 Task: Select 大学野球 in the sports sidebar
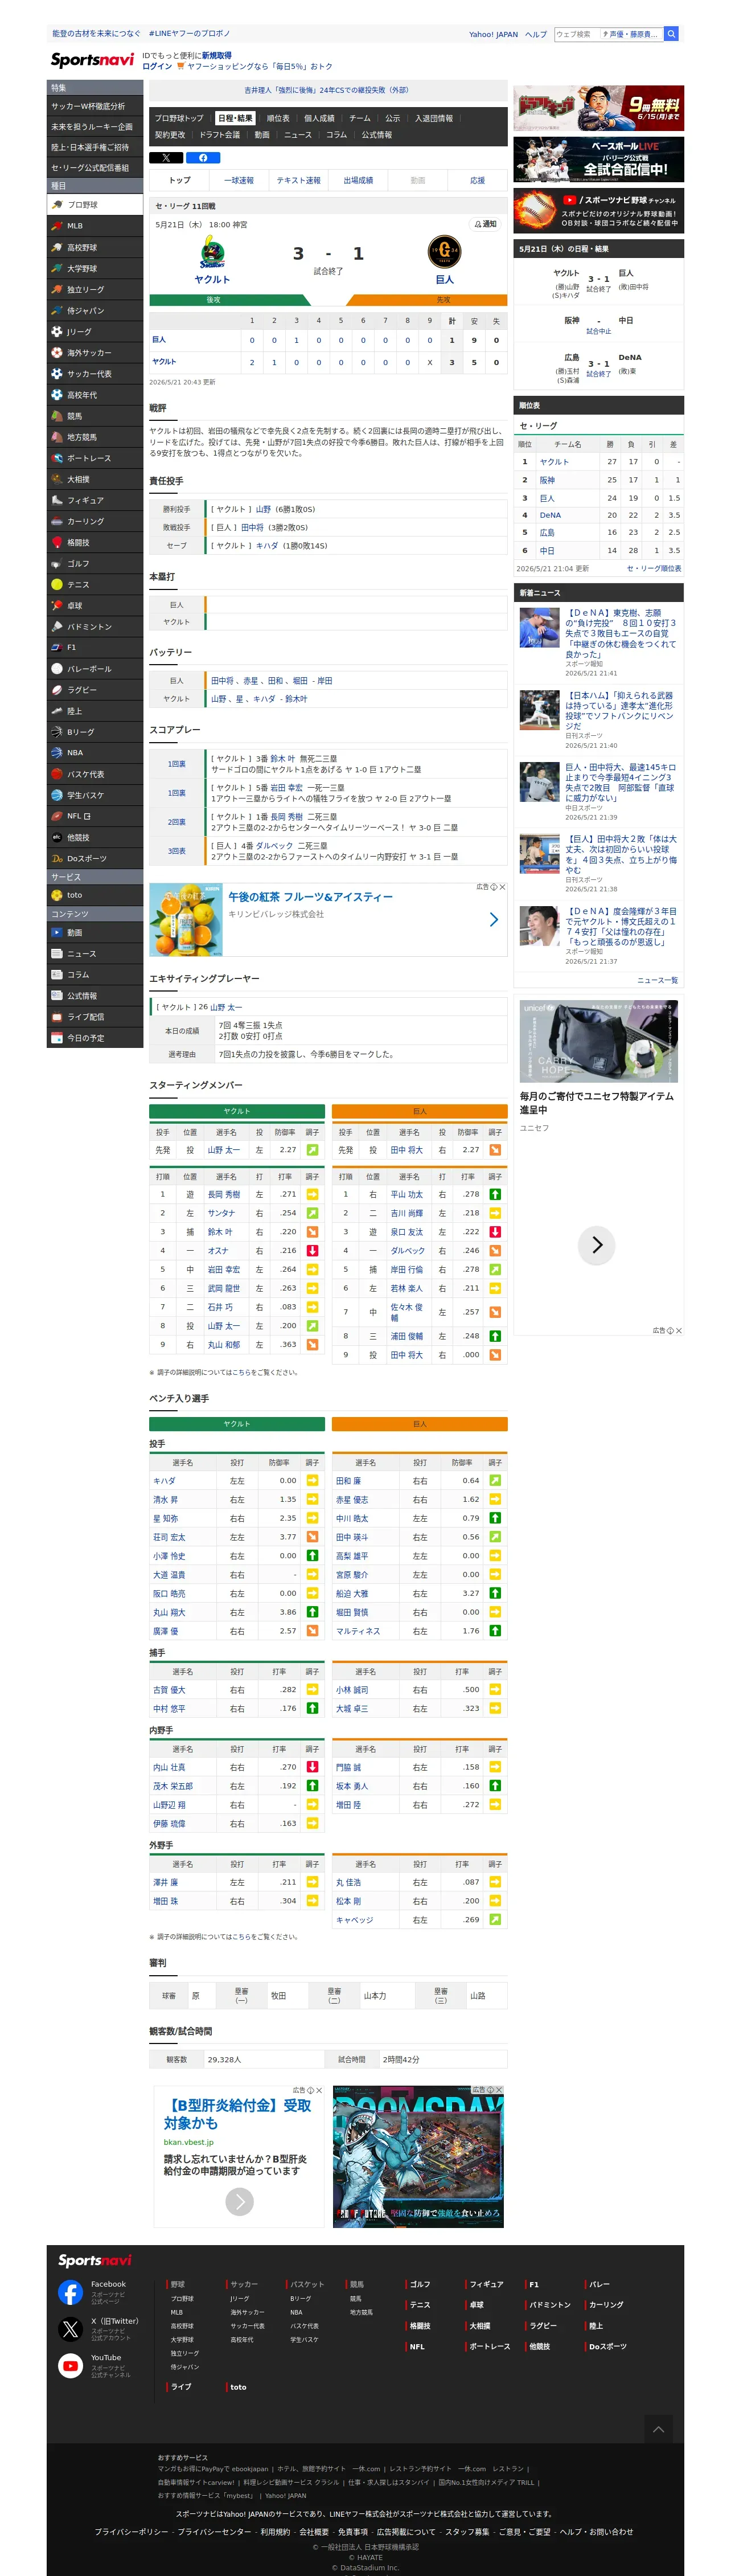point(95,268)
